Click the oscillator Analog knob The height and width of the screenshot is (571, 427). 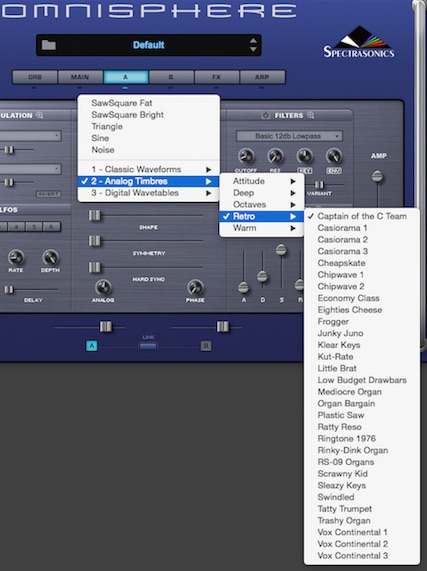coord(103,287)
